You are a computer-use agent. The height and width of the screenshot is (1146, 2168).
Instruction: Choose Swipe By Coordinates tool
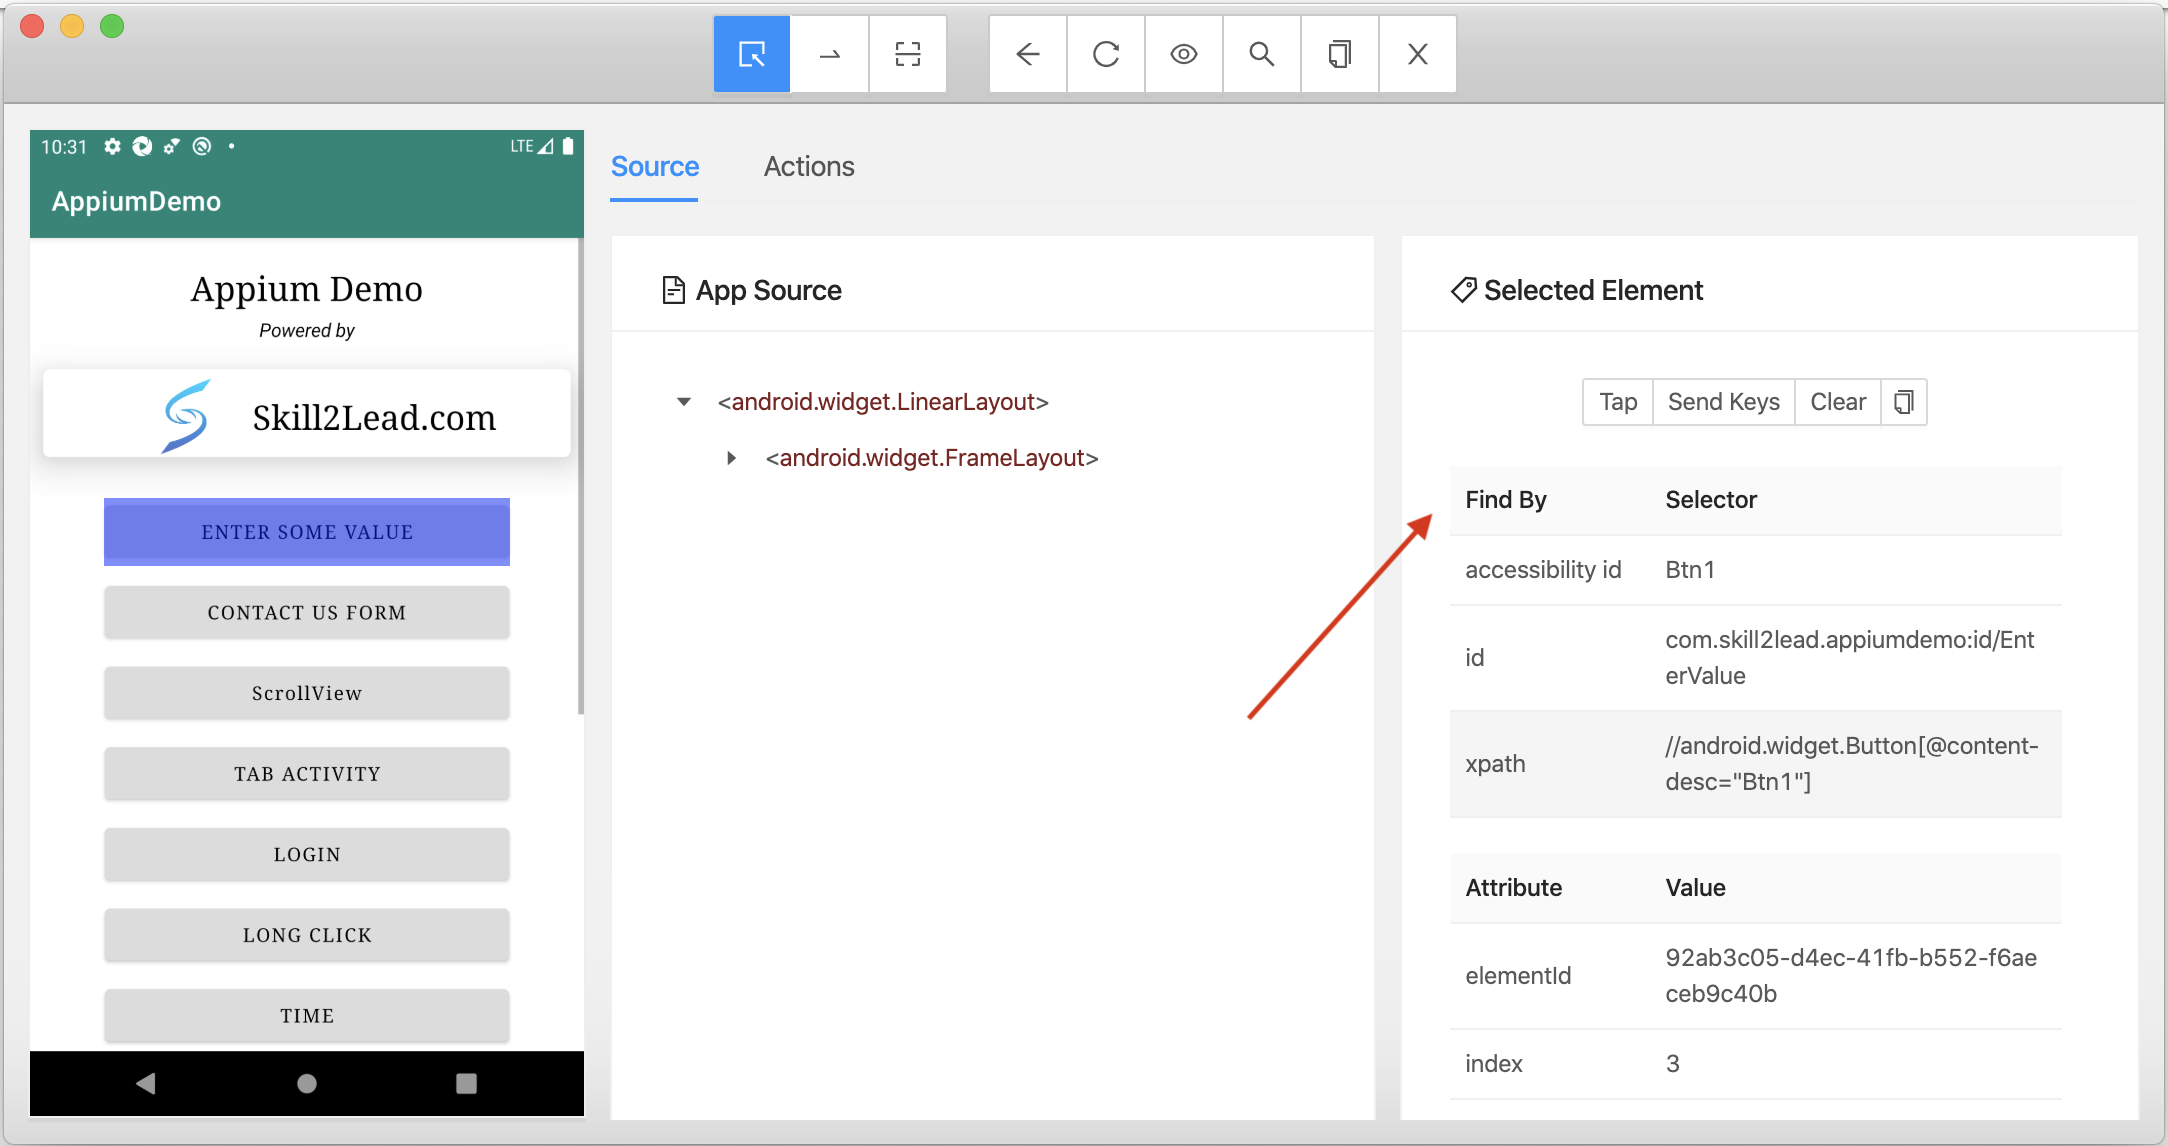click(x=829, y=54)
